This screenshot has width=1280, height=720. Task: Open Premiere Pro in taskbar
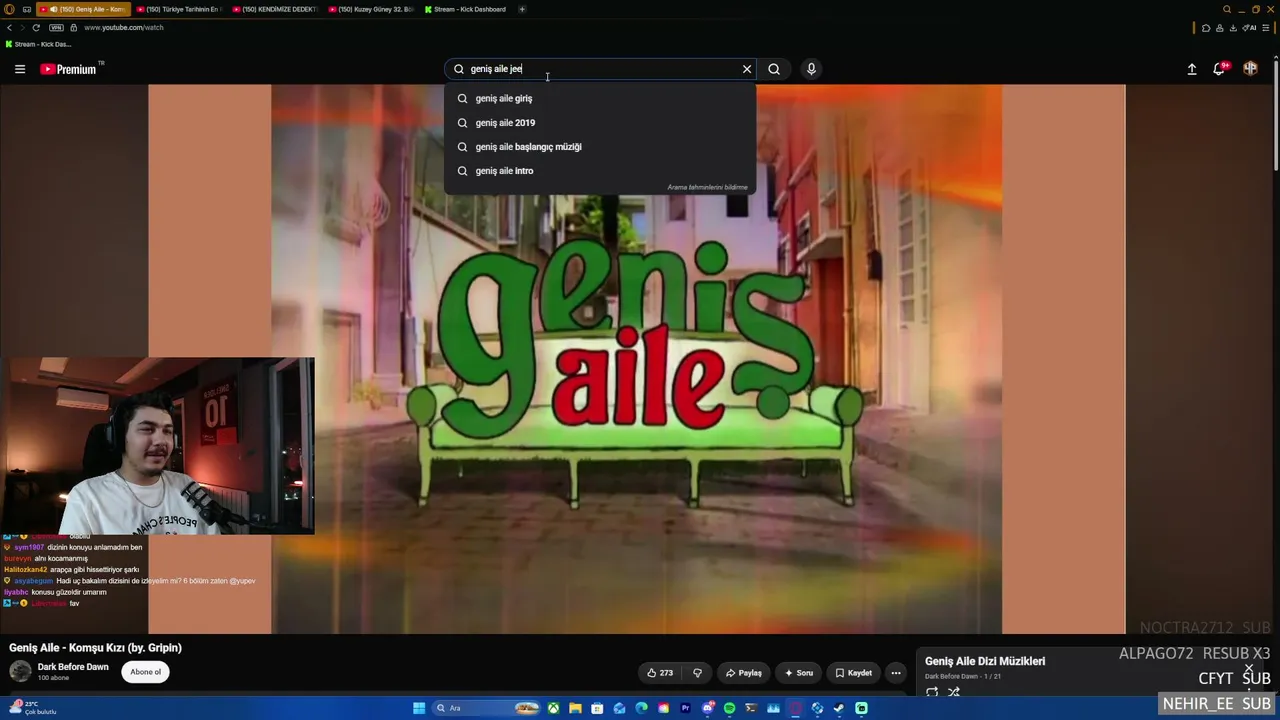pyautogui.click(x=685, y=708)
